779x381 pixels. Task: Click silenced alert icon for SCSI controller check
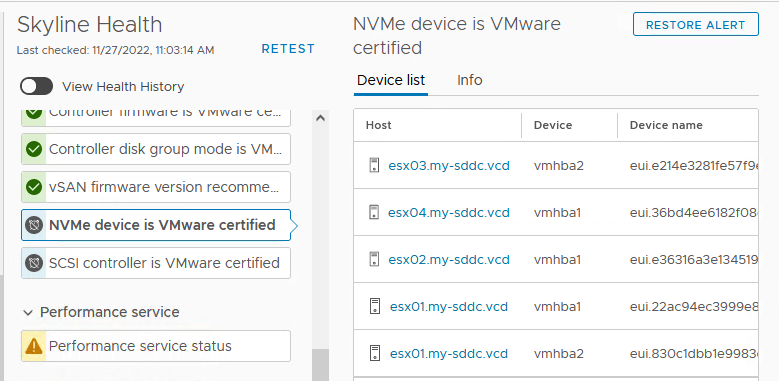[34, 263]
